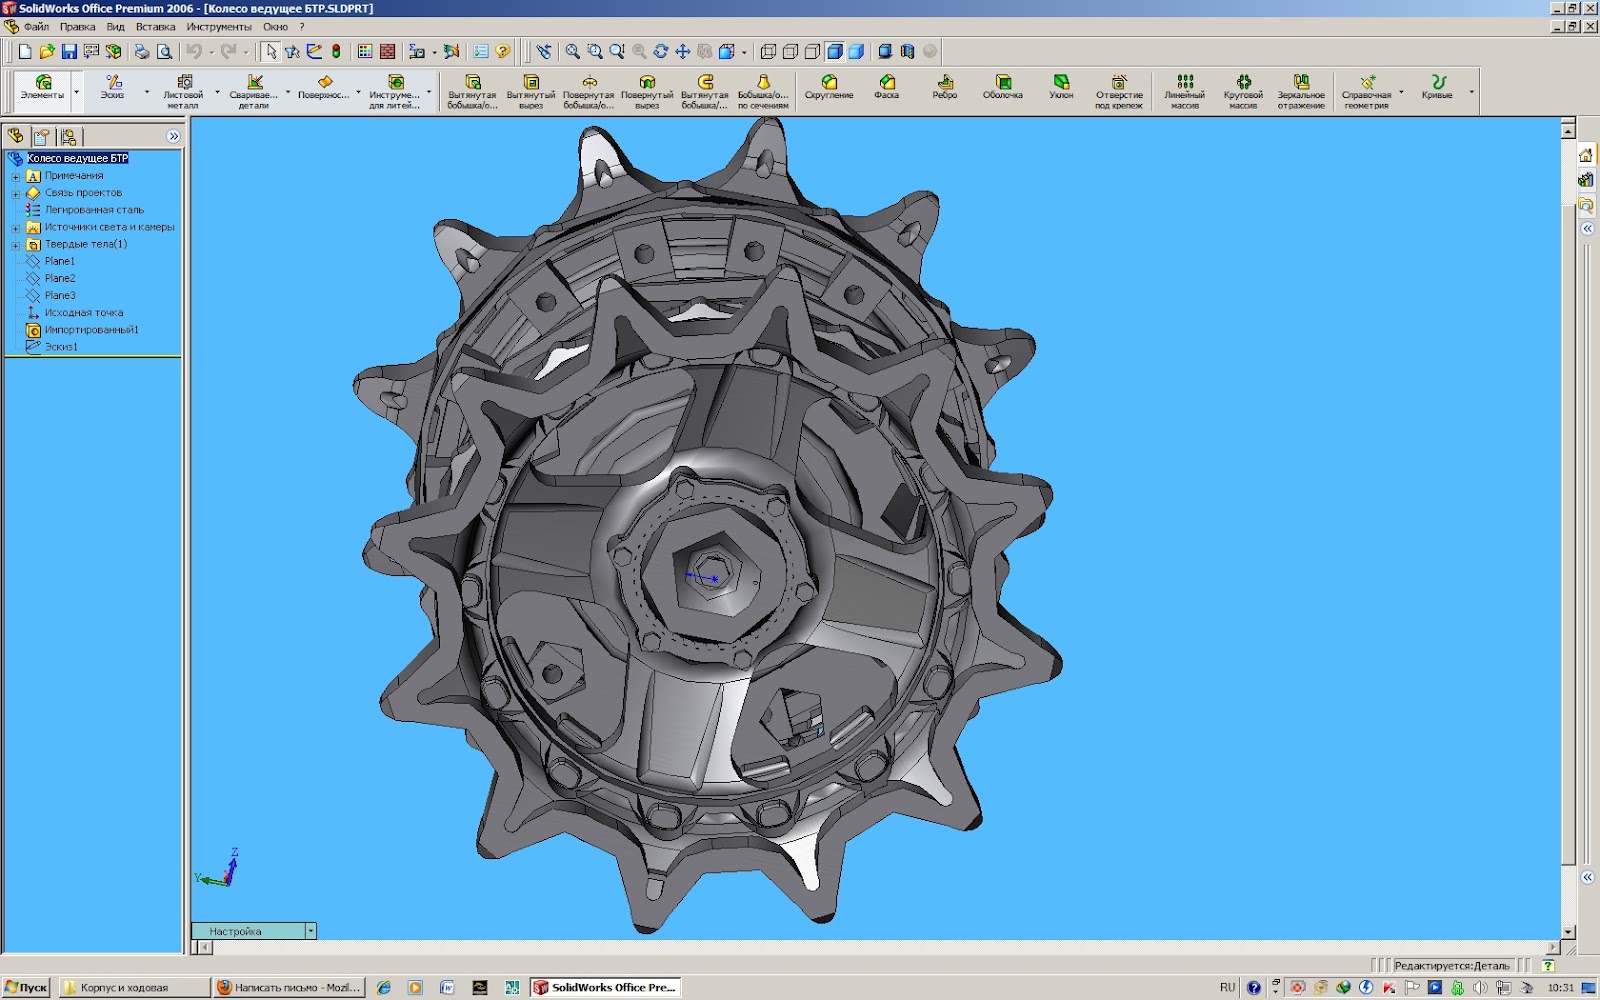
Task: Activate the Pan four-arrow tool
Action: point(683,51)
